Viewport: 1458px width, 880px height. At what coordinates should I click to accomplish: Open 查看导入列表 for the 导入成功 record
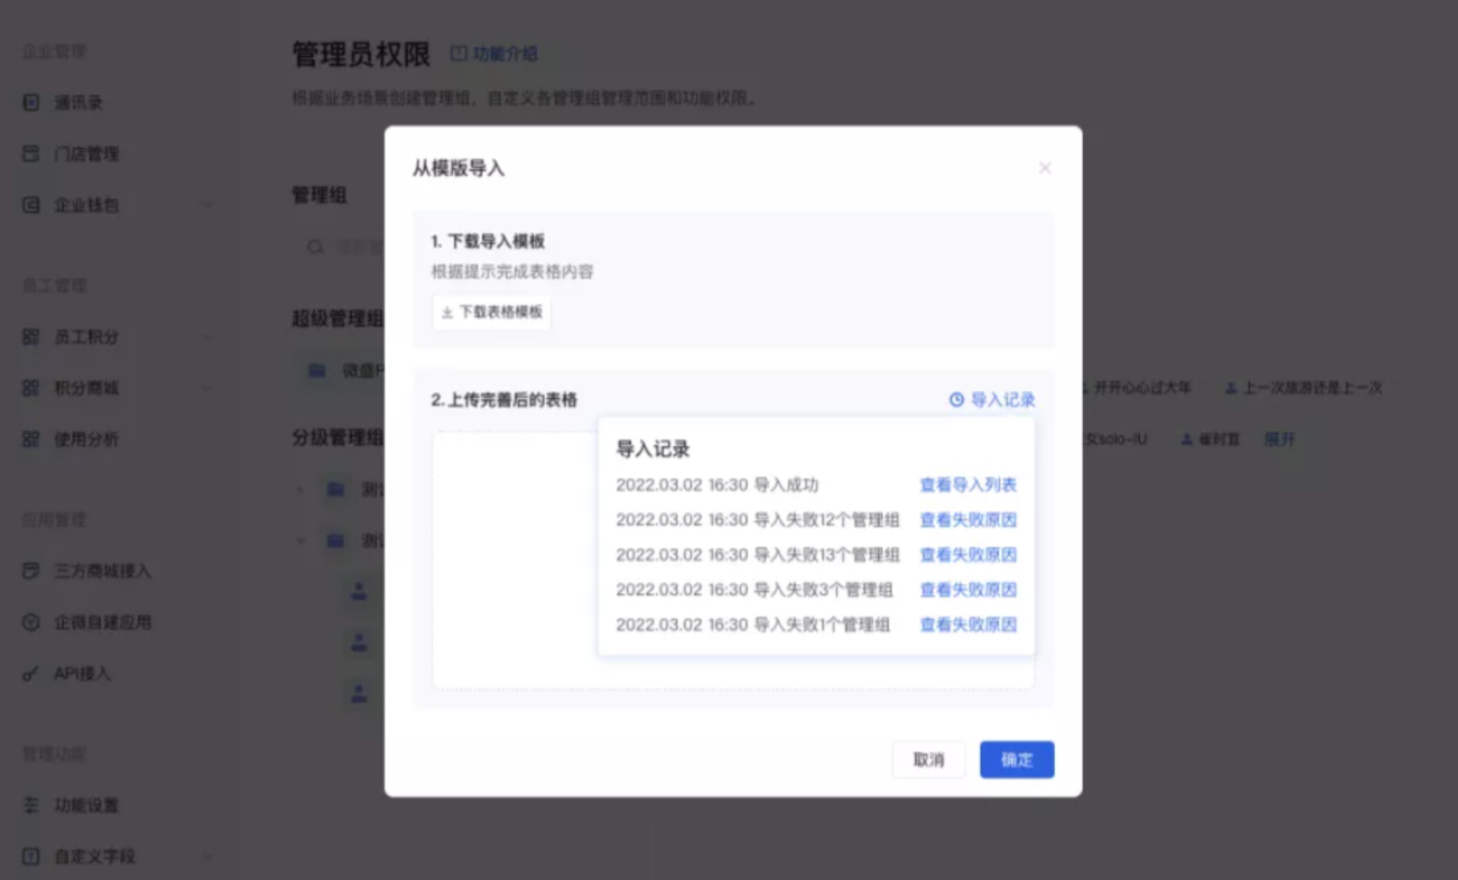(x=968, y=485)
